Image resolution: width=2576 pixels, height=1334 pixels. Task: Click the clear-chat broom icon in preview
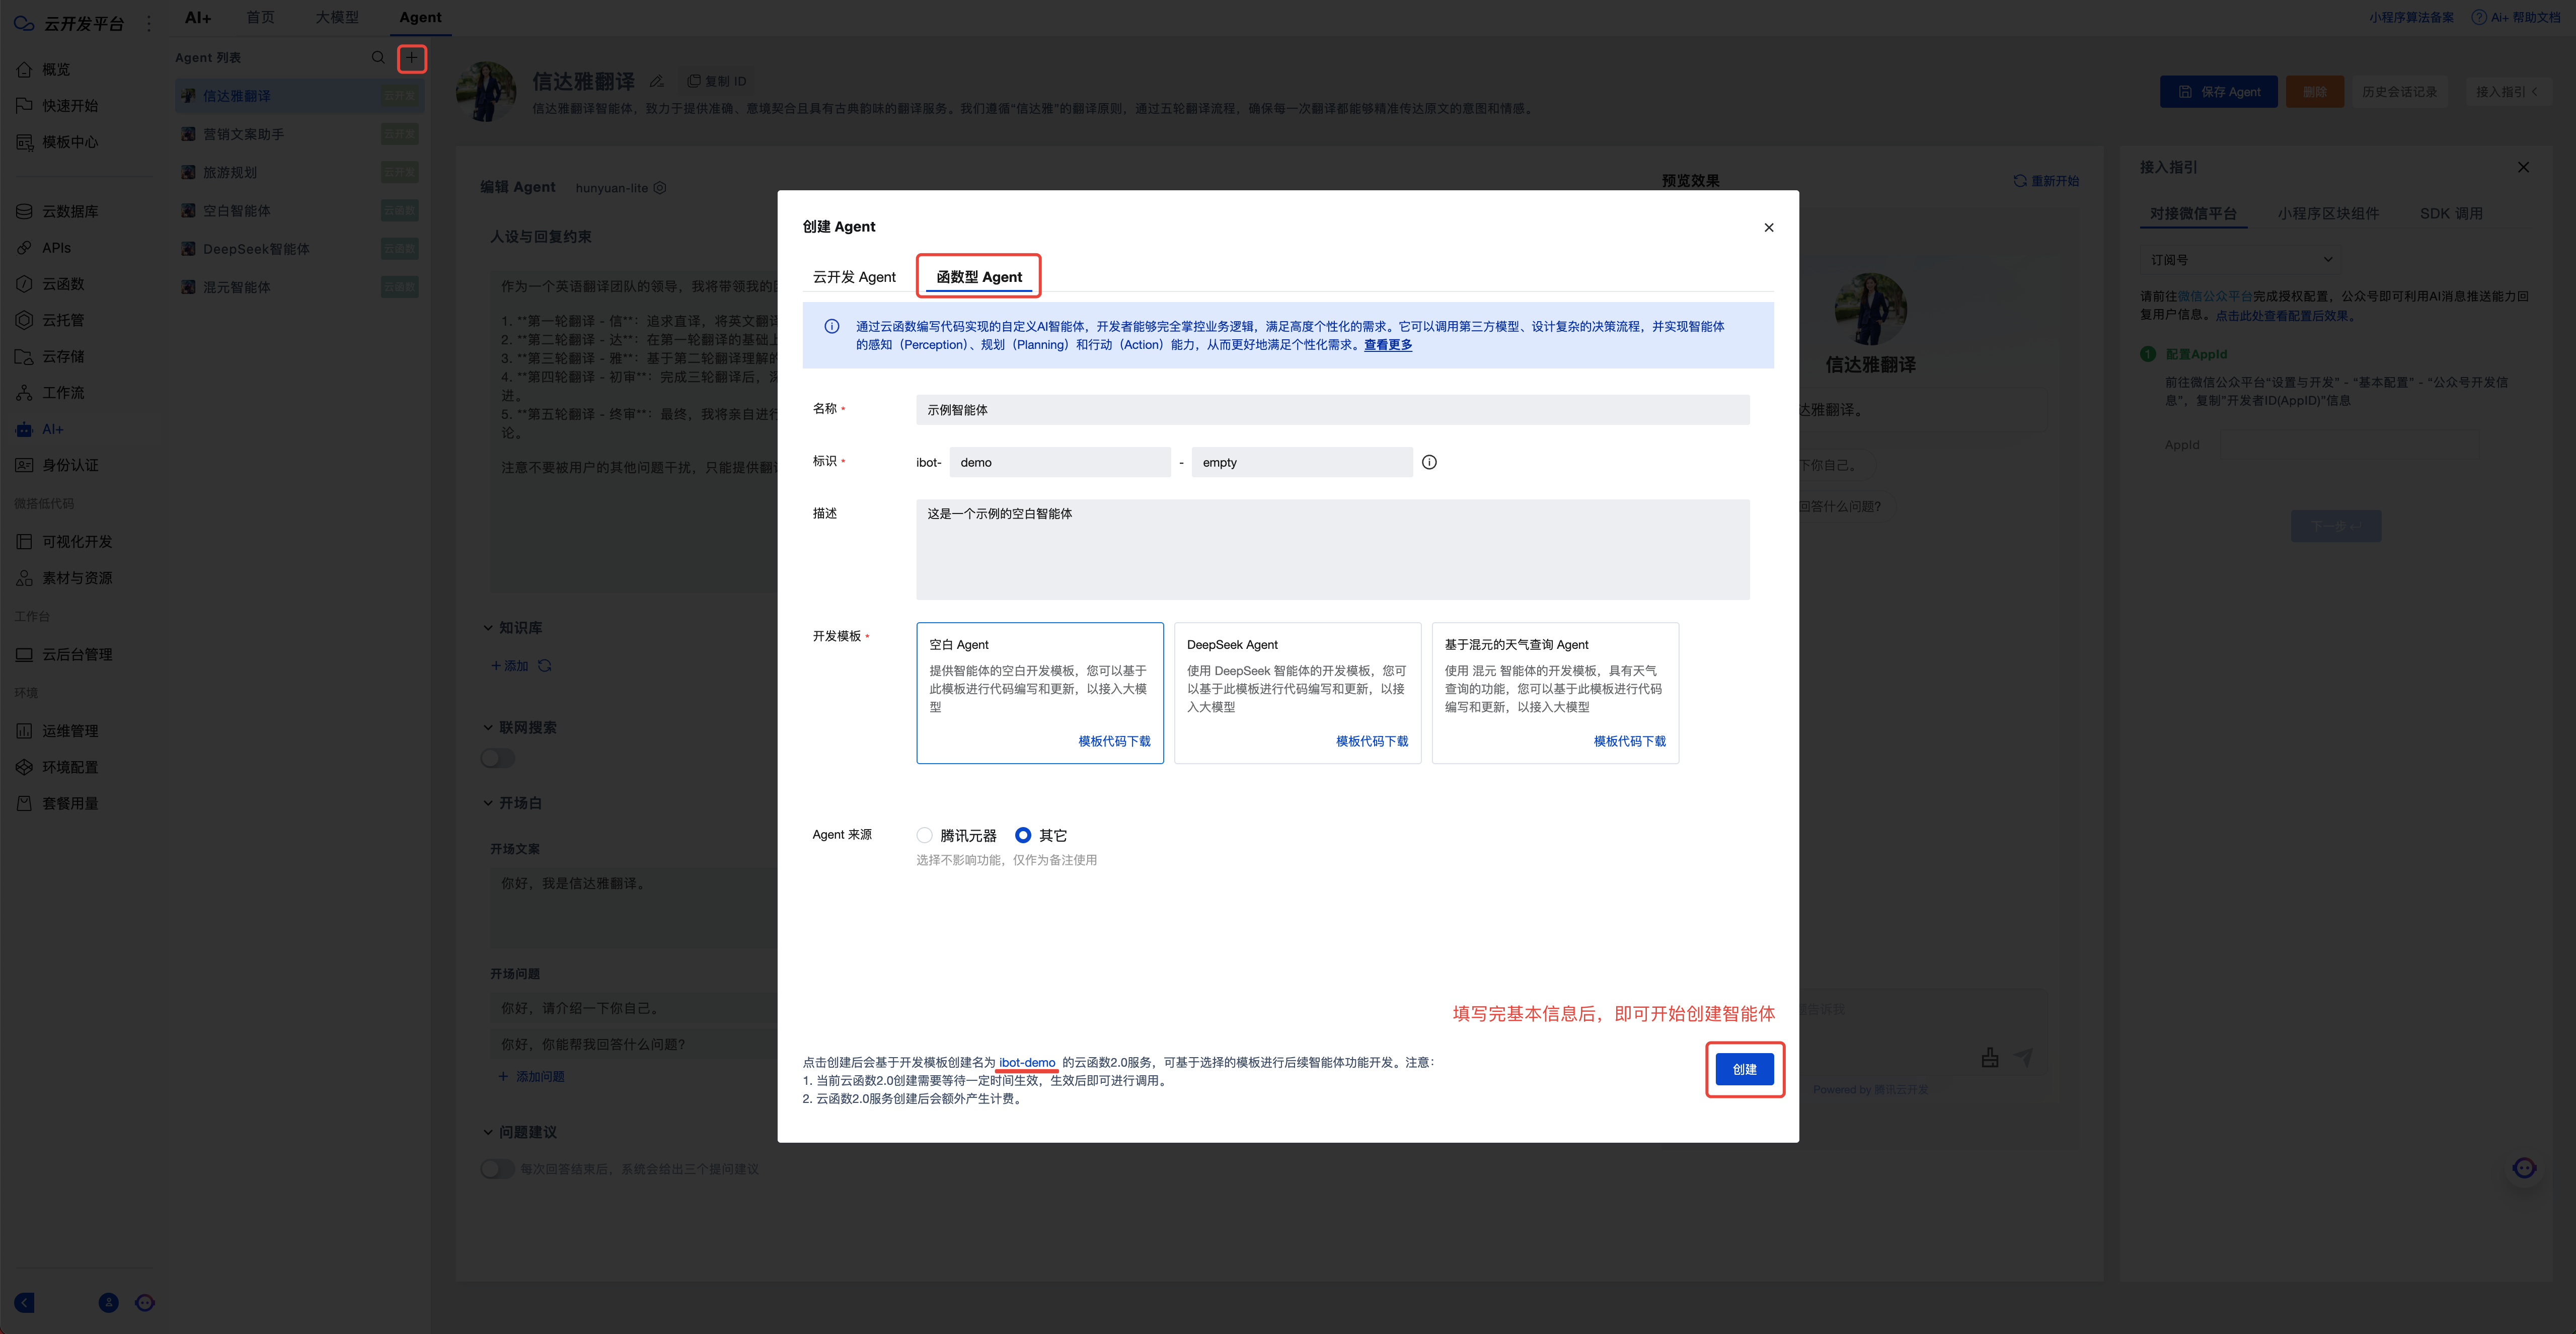(1990, 1057)
